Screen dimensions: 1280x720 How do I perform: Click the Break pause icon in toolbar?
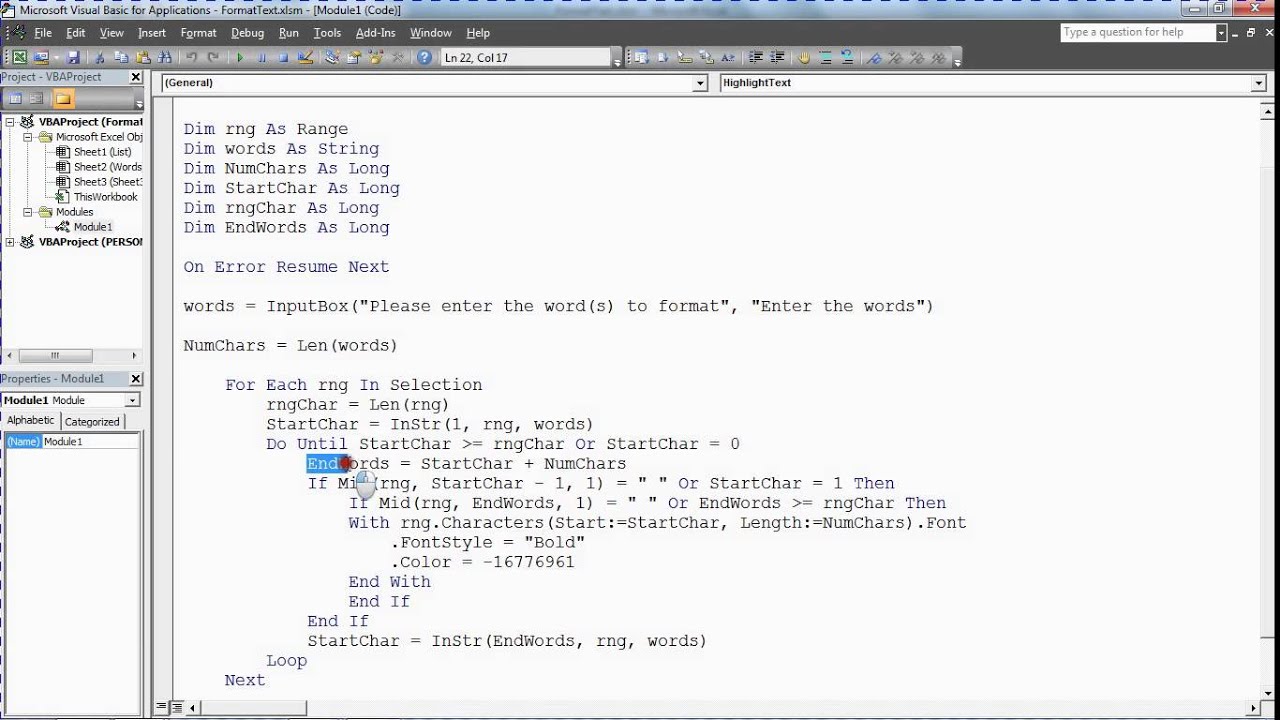click(262, 58)
